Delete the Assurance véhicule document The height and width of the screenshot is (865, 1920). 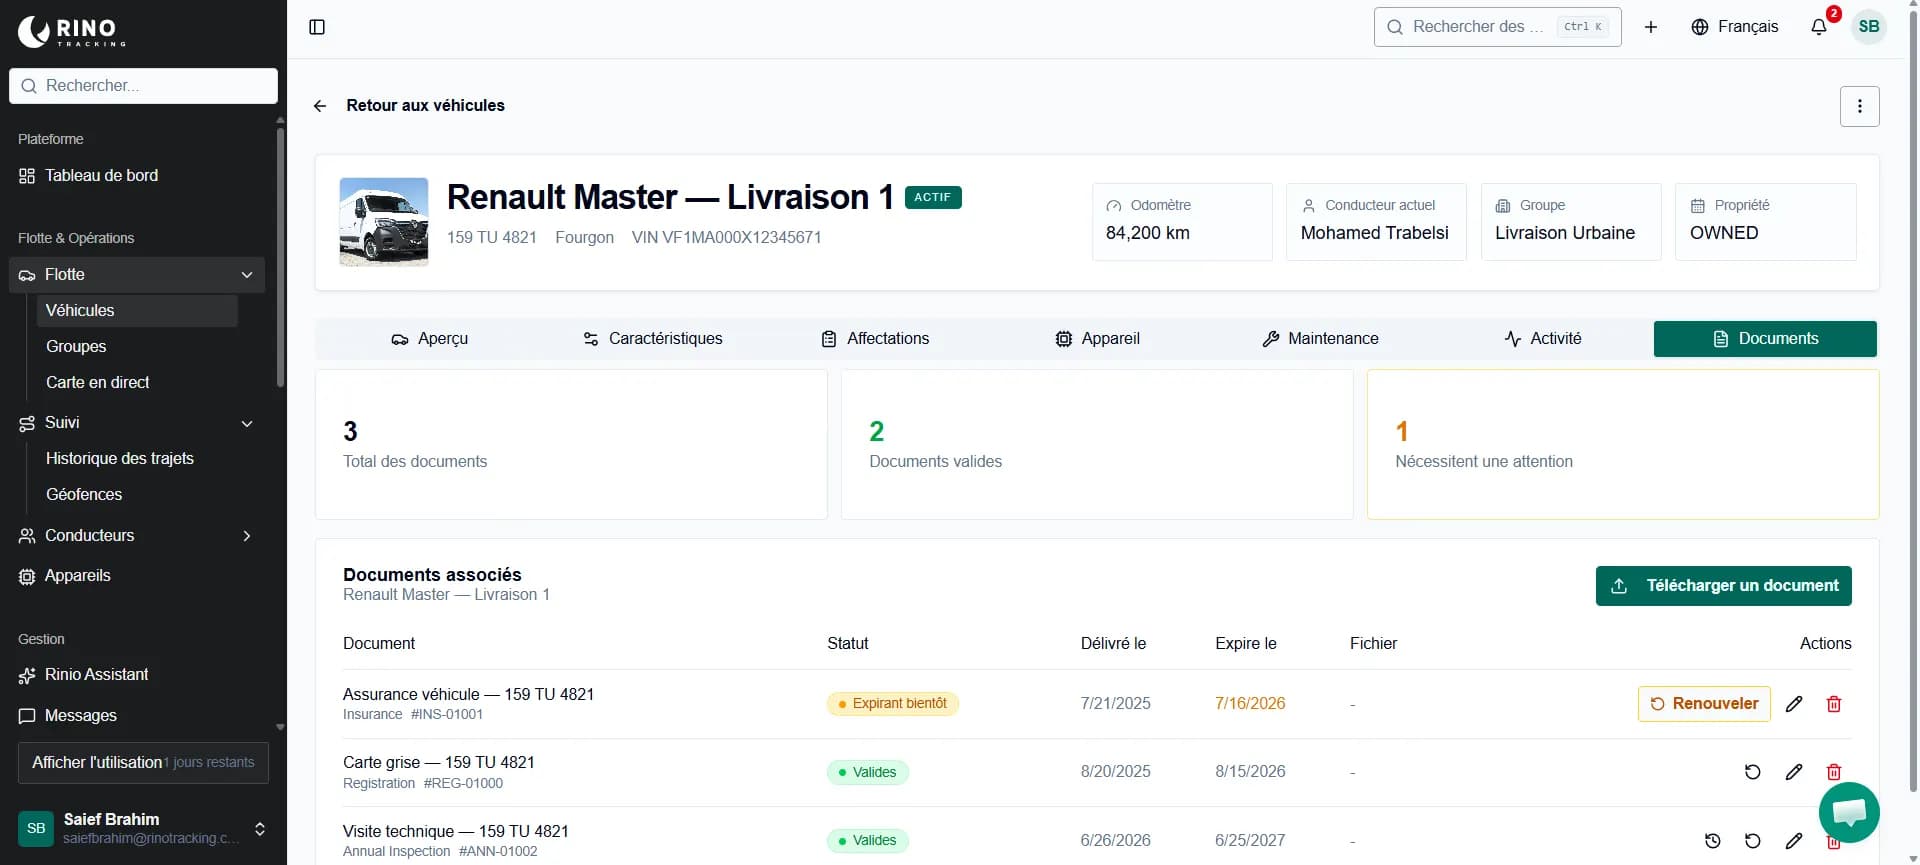click(x=1834, y=704)
